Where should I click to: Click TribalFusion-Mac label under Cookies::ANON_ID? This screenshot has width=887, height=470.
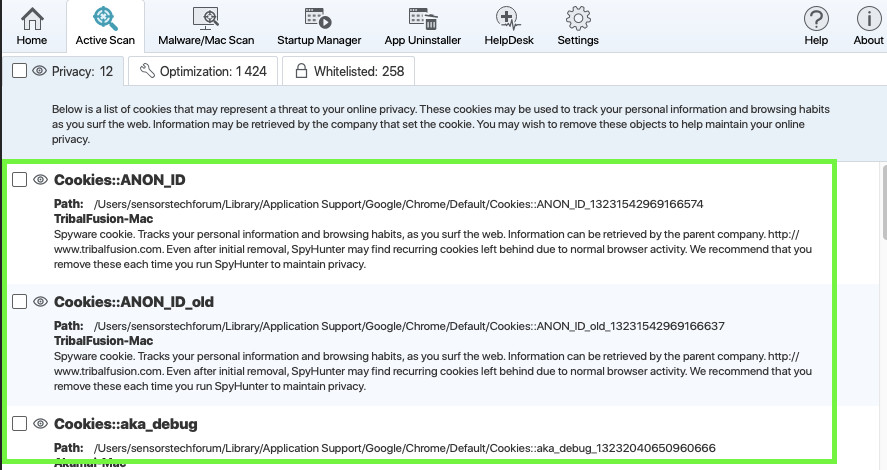(x=104, y=219)
